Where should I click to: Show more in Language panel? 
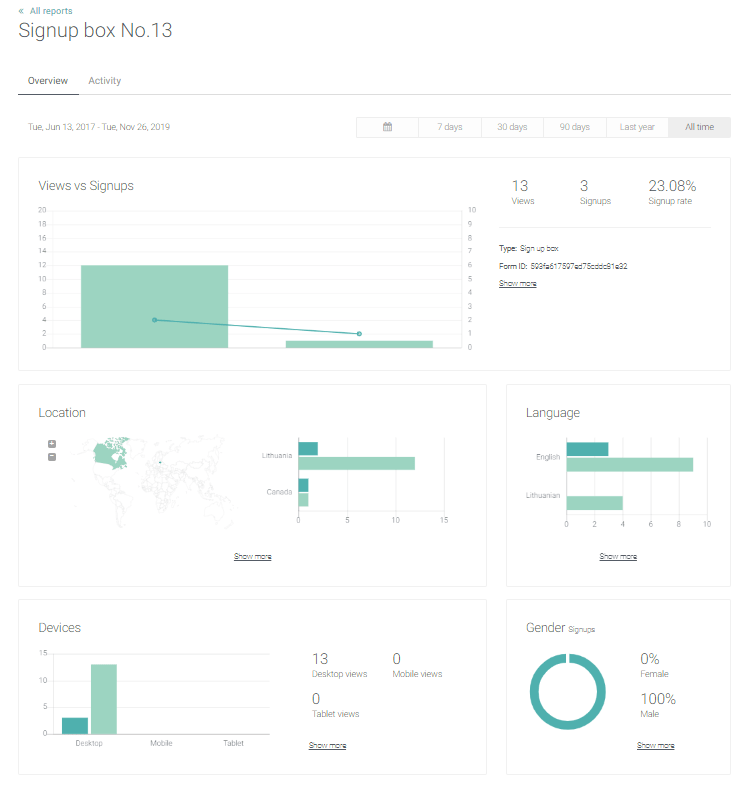[x=618, y=556]
